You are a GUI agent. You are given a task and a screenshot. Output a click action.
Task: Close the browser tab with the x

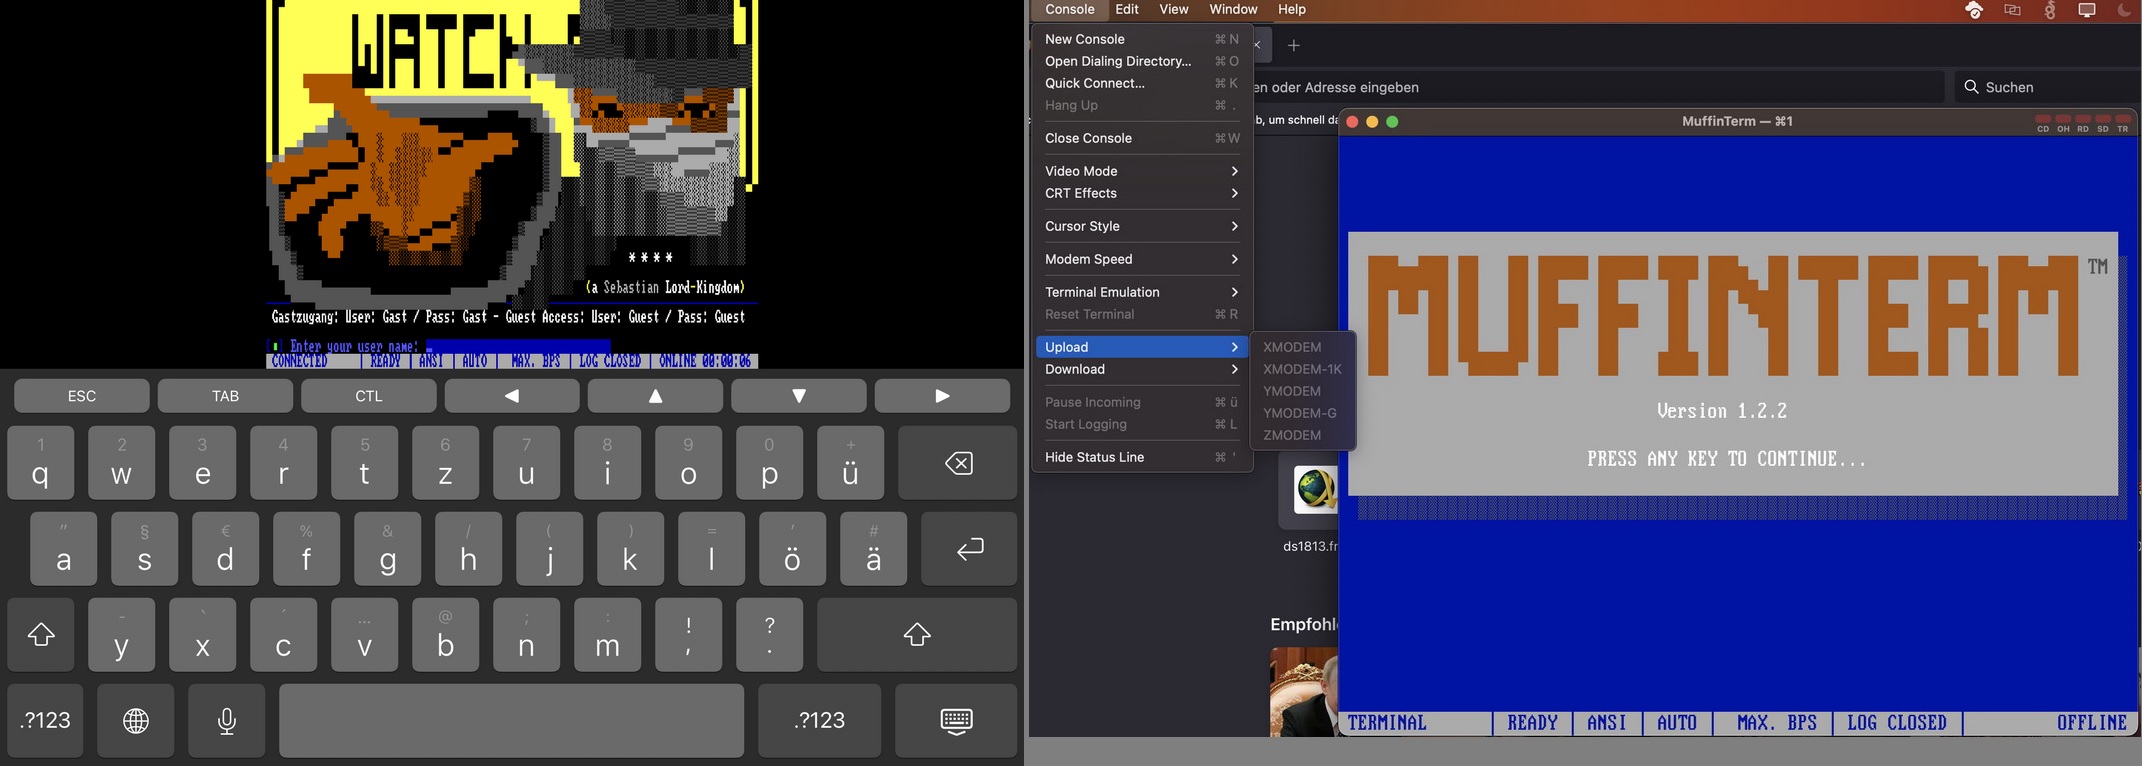click(1258, 45)
